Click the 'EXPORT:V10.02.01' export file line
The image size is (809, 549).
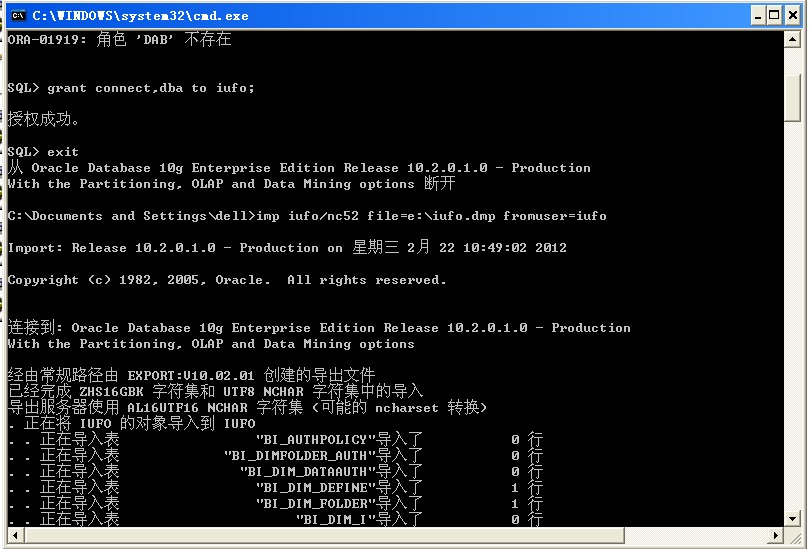[x=191, y=375]
